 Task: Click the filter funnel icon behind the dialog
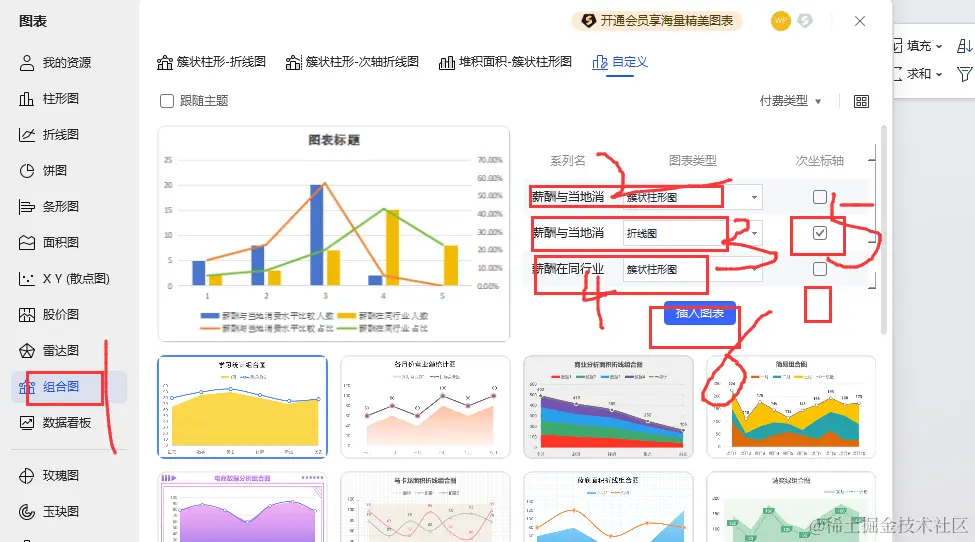965,74
